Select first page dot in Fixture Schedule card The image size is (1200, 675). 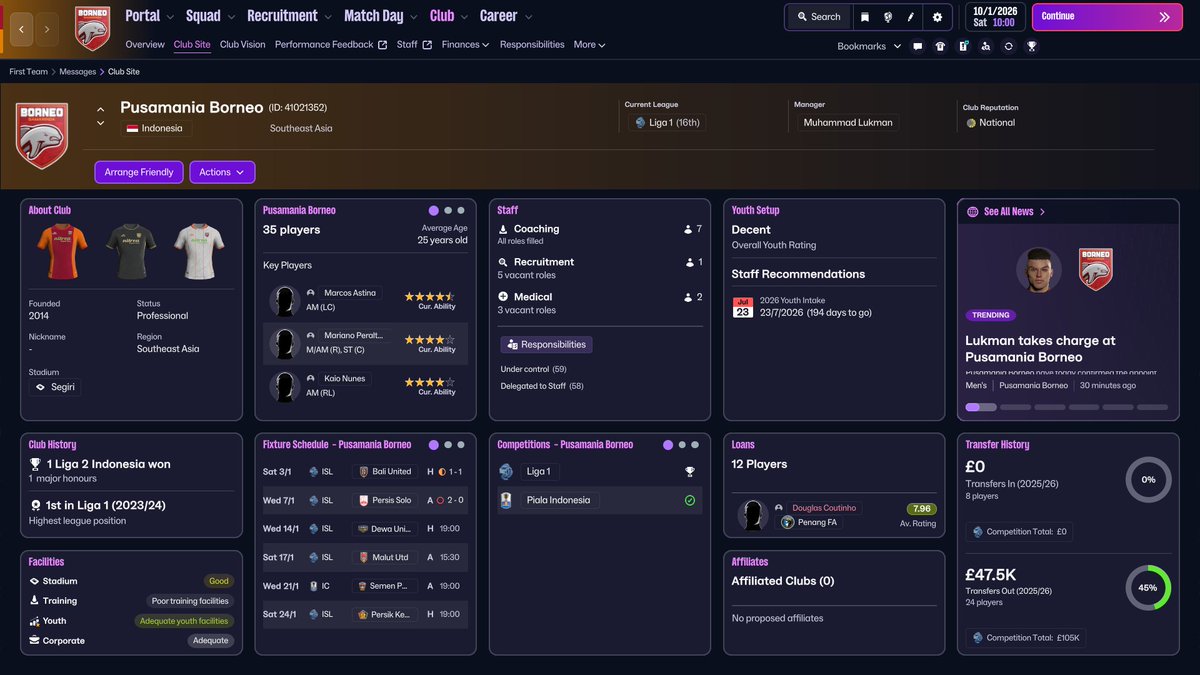(x=433, y=445)
